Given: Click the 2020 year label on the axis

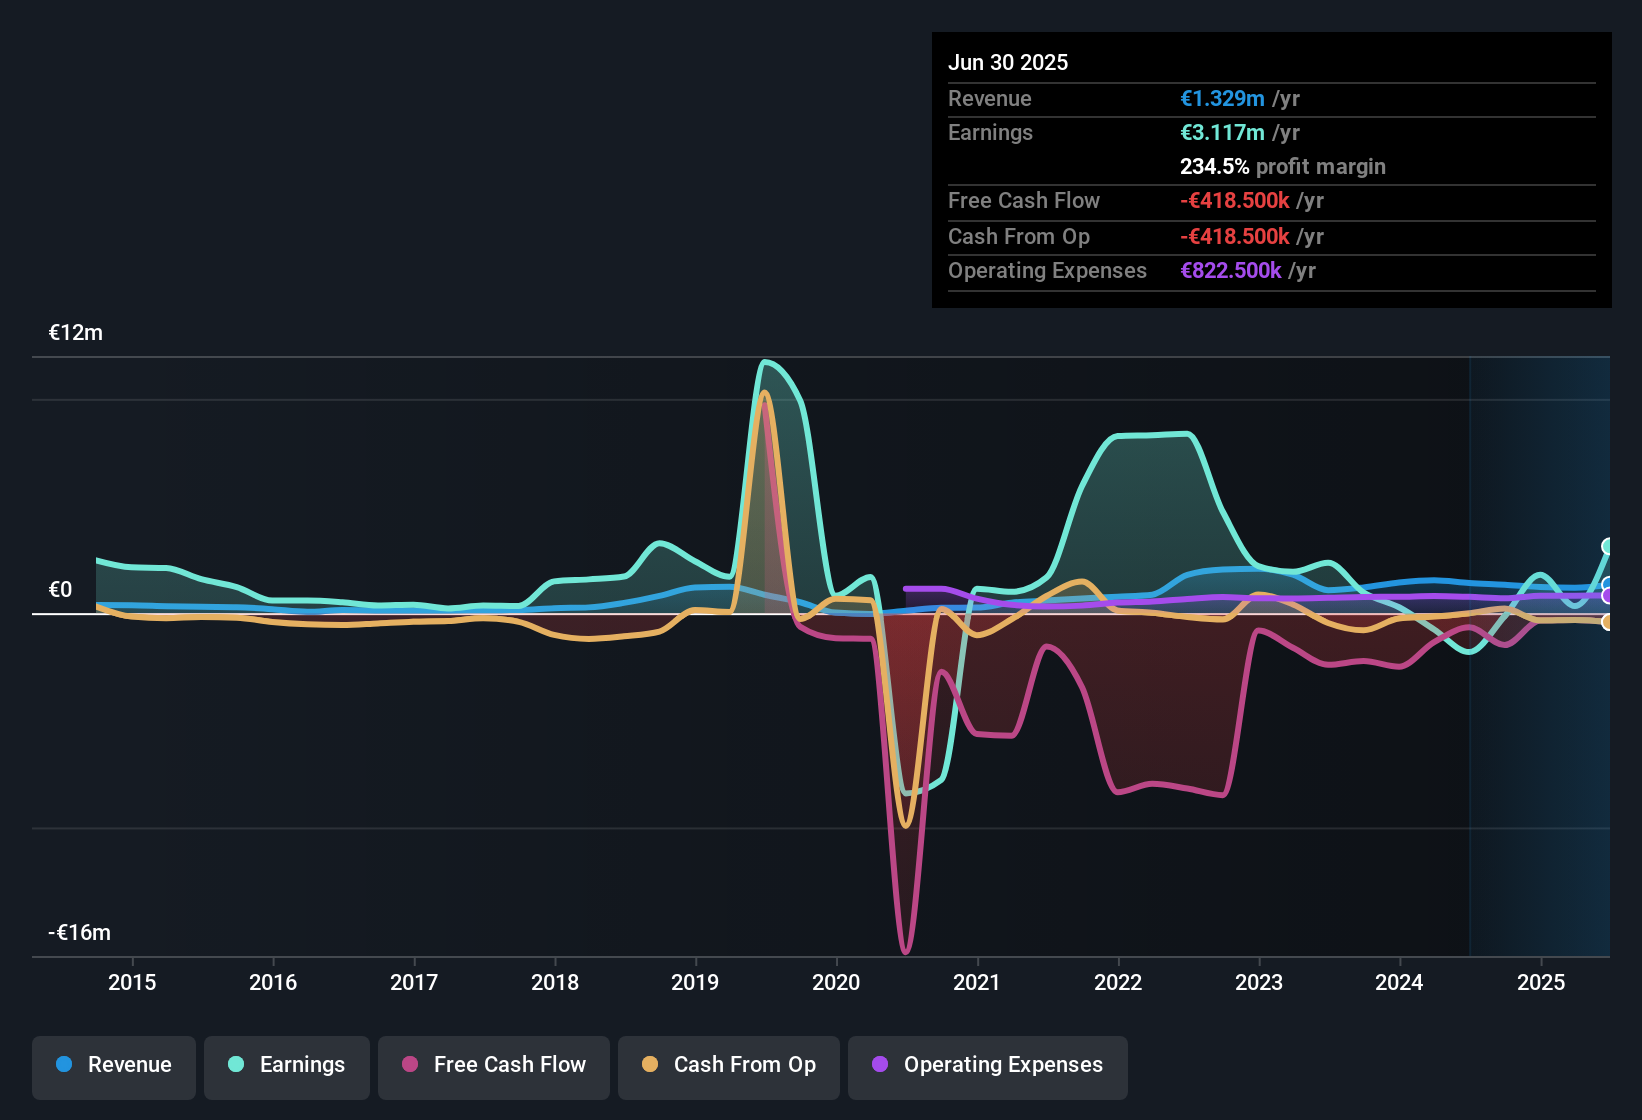Looking at the screenshot, I should [837, 983].
